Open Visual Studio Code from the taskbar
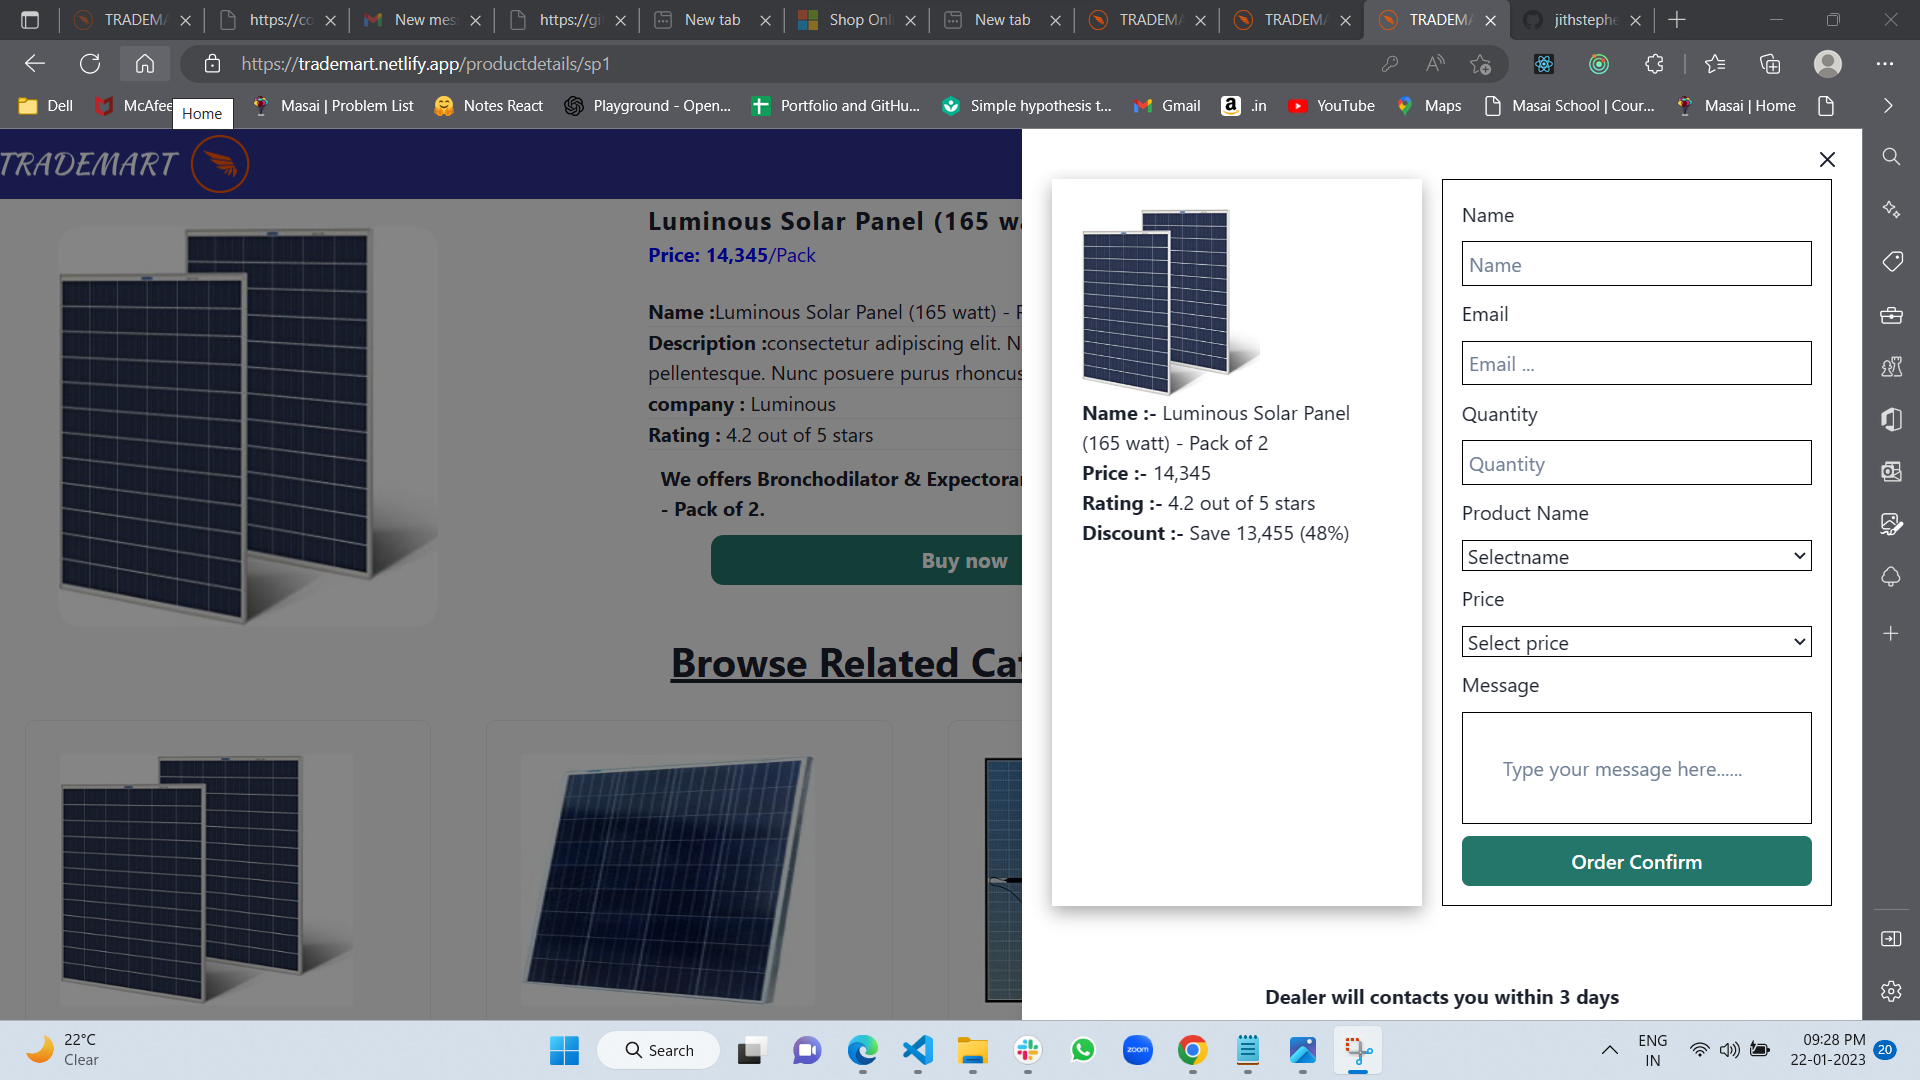Screen dimensions: 1920x1080 pyautogui.click(x=917, y=1050)
